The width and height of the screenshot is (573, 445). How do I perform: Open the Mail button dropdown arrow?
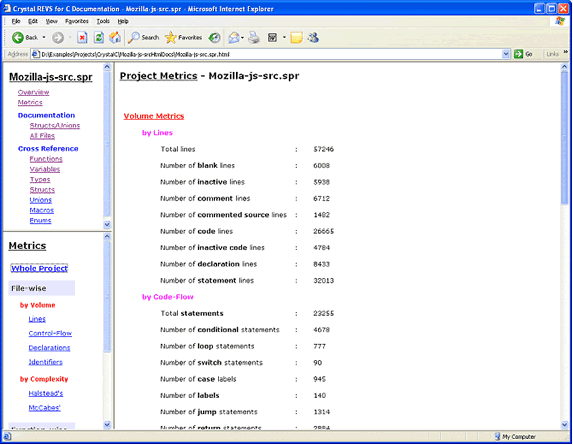242,37
